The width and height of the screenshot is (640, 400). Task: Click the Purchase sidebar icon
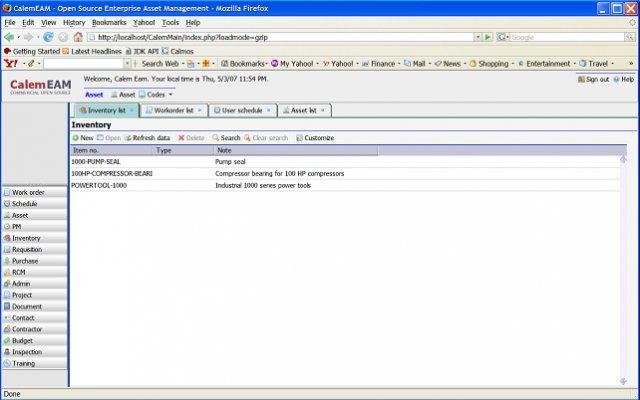coord(7,261)
